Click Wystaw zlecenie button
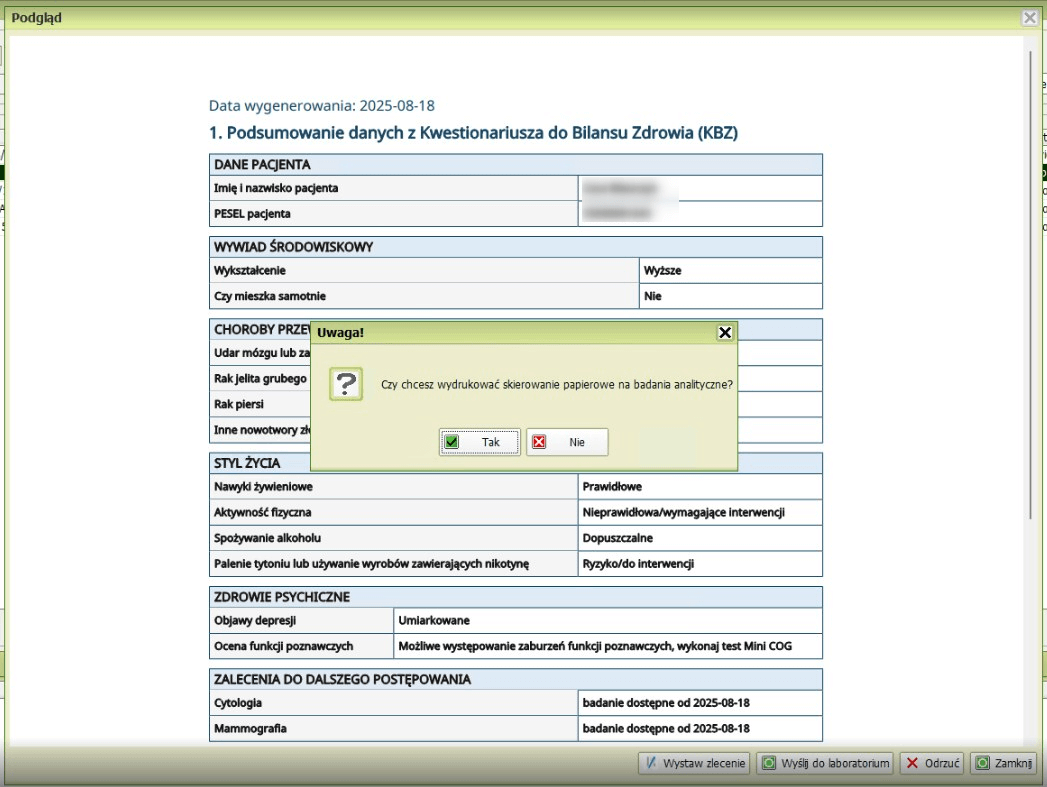The height and width of the screenshot is (787, 1047). click(694, 763)
